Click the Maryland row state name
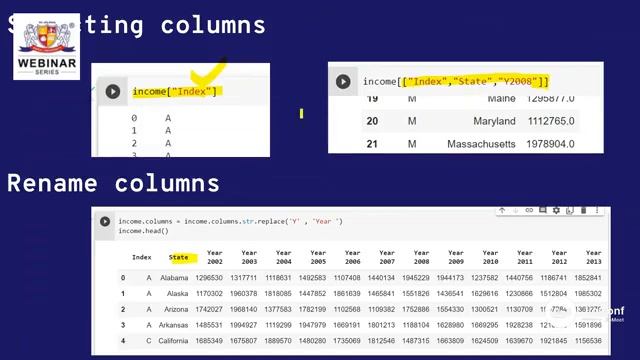 tap(494, 121)
